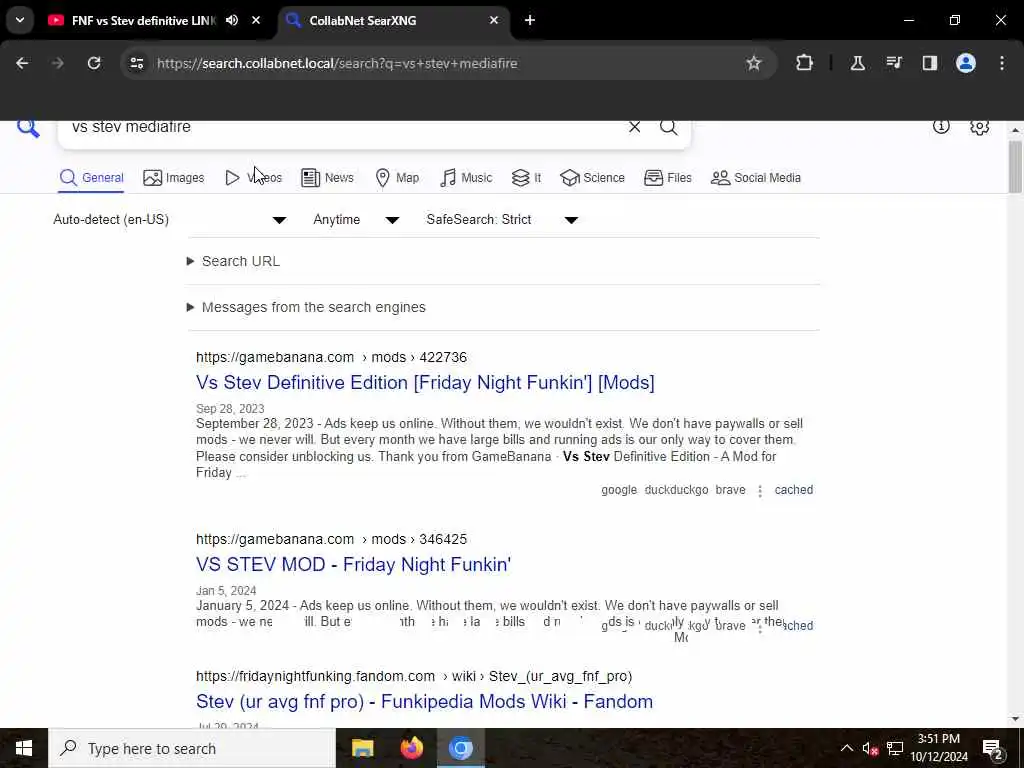Open File Explorer from taskbar
Screen dimensions: 1024x768
click(362, 748)
